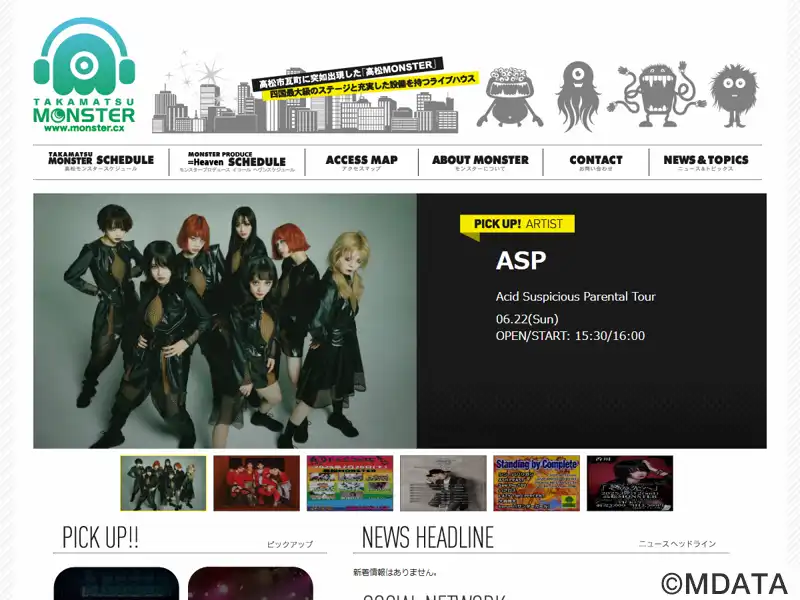Click the 06.22(Sun) date text
The width and height of the screenshot is (800, 600).
[x=527, y=319]
